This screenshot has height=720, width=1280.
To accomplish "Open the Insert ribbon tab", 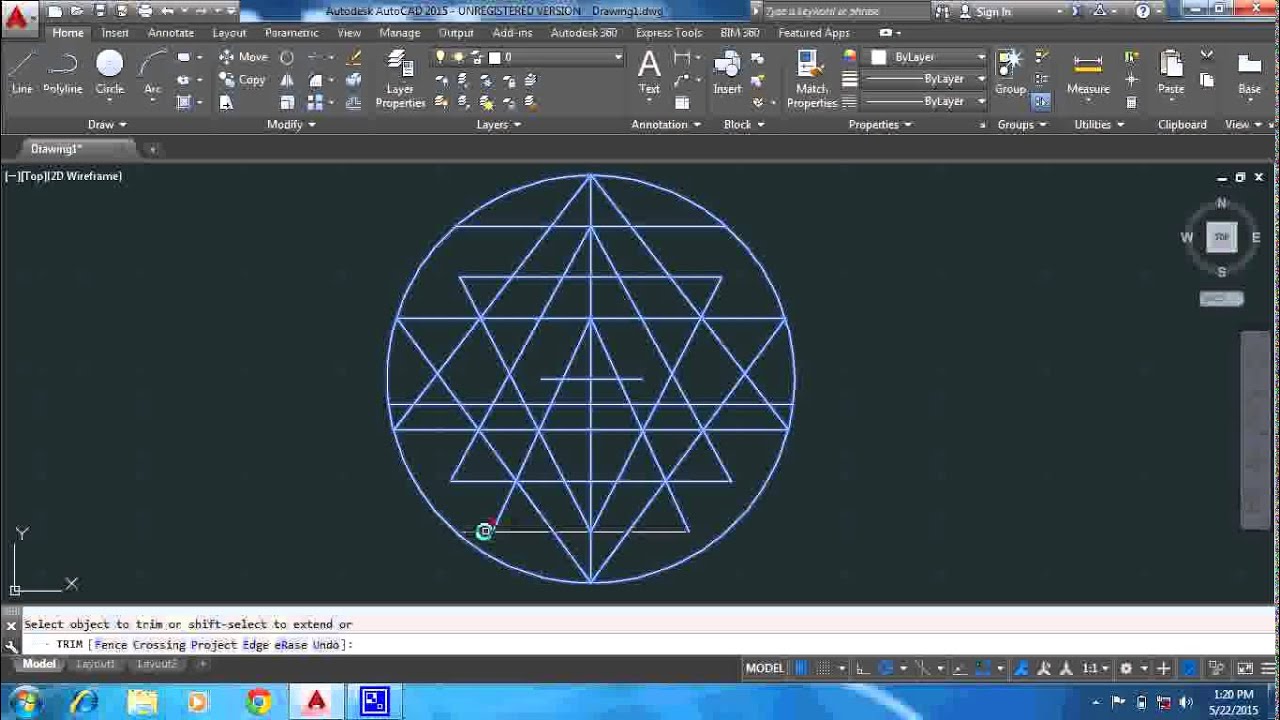I will point(115,33).
